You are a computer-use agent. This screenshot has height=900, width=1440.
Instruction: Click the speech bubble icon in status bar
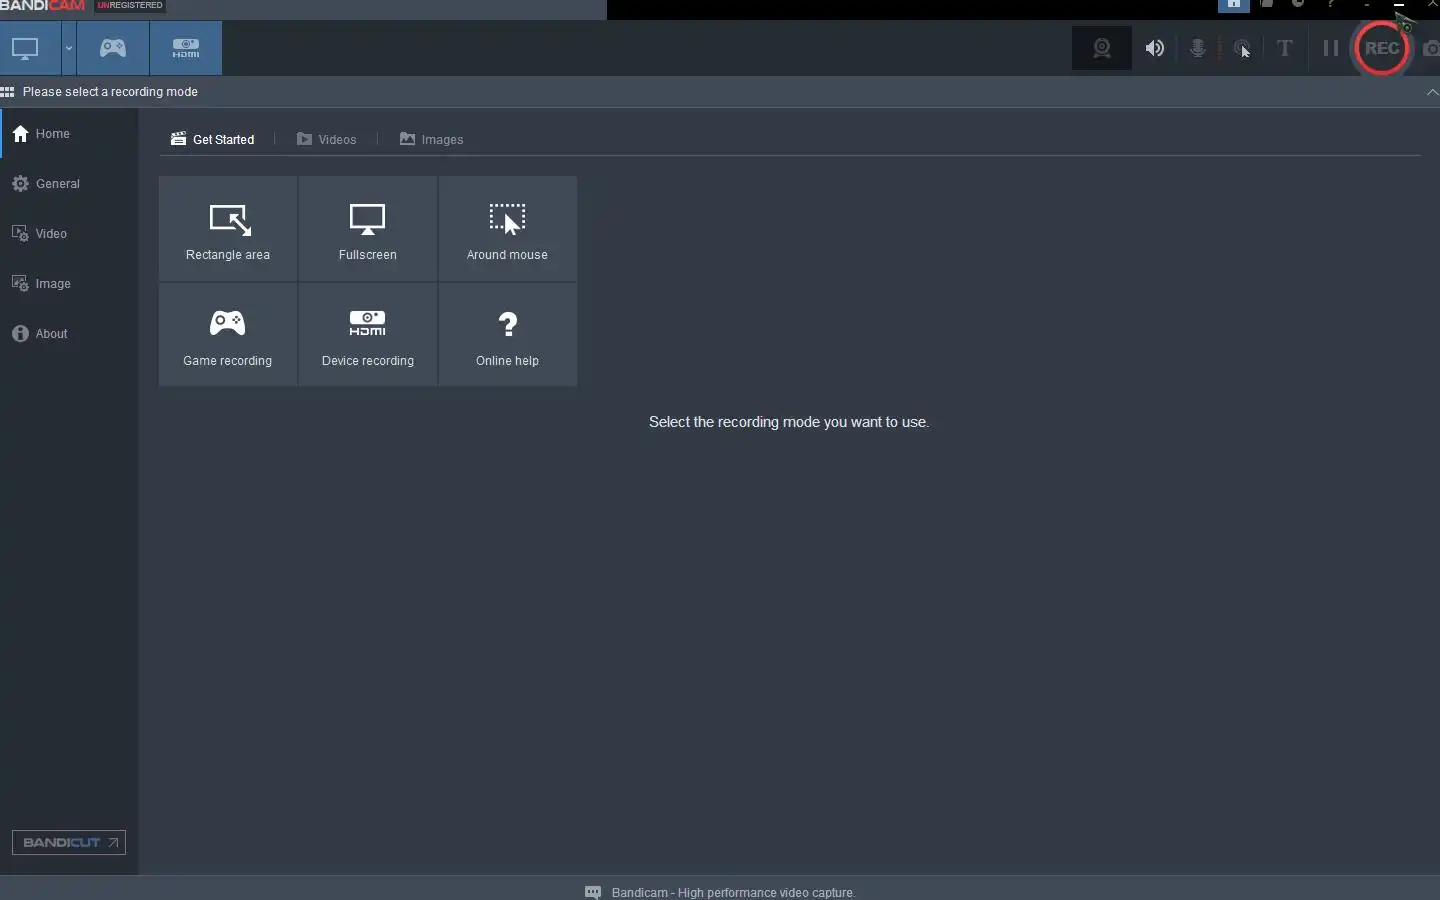click(x=593, y=892)
